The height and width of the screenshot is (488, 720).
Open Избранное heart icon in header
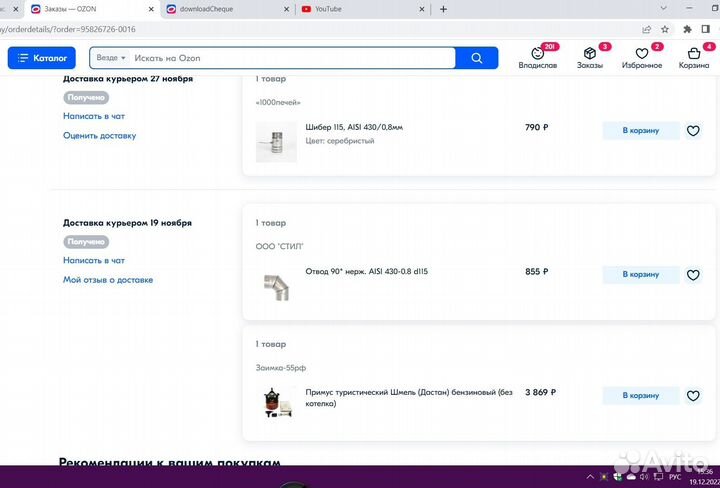[x=642, y=58]
